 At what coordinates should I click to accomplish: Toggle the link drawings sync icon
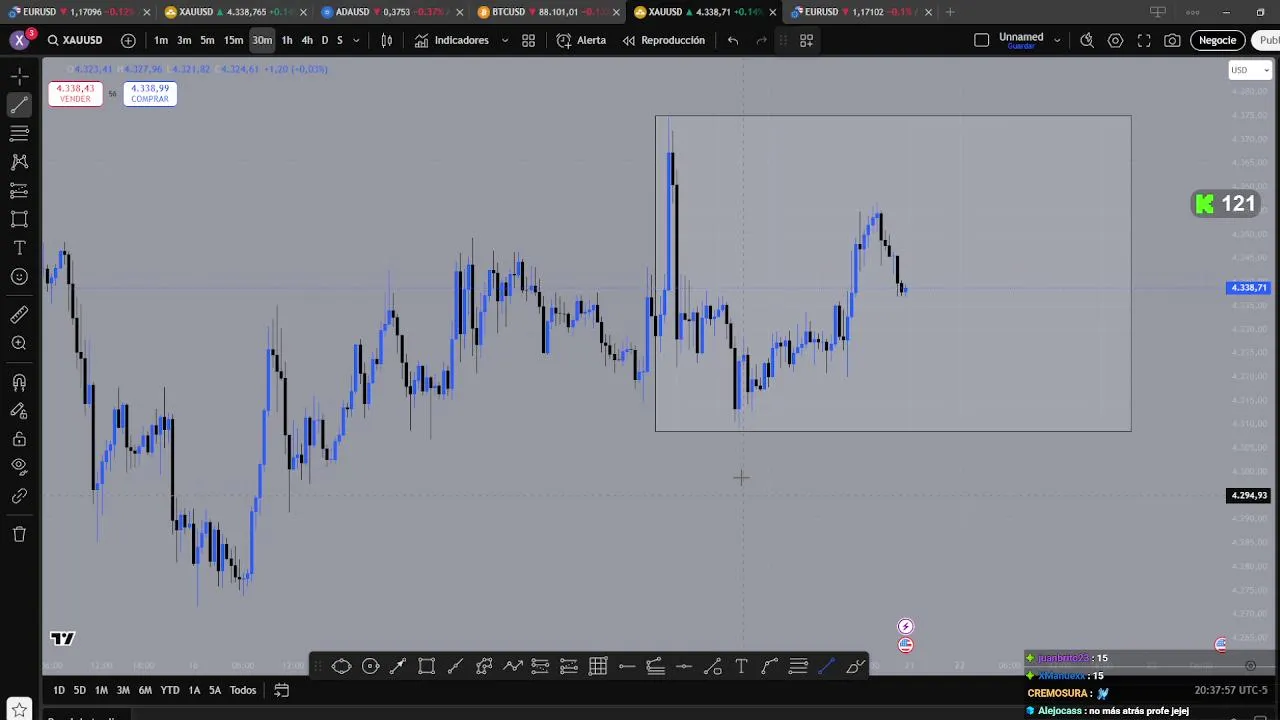click(x=19, y=496)
